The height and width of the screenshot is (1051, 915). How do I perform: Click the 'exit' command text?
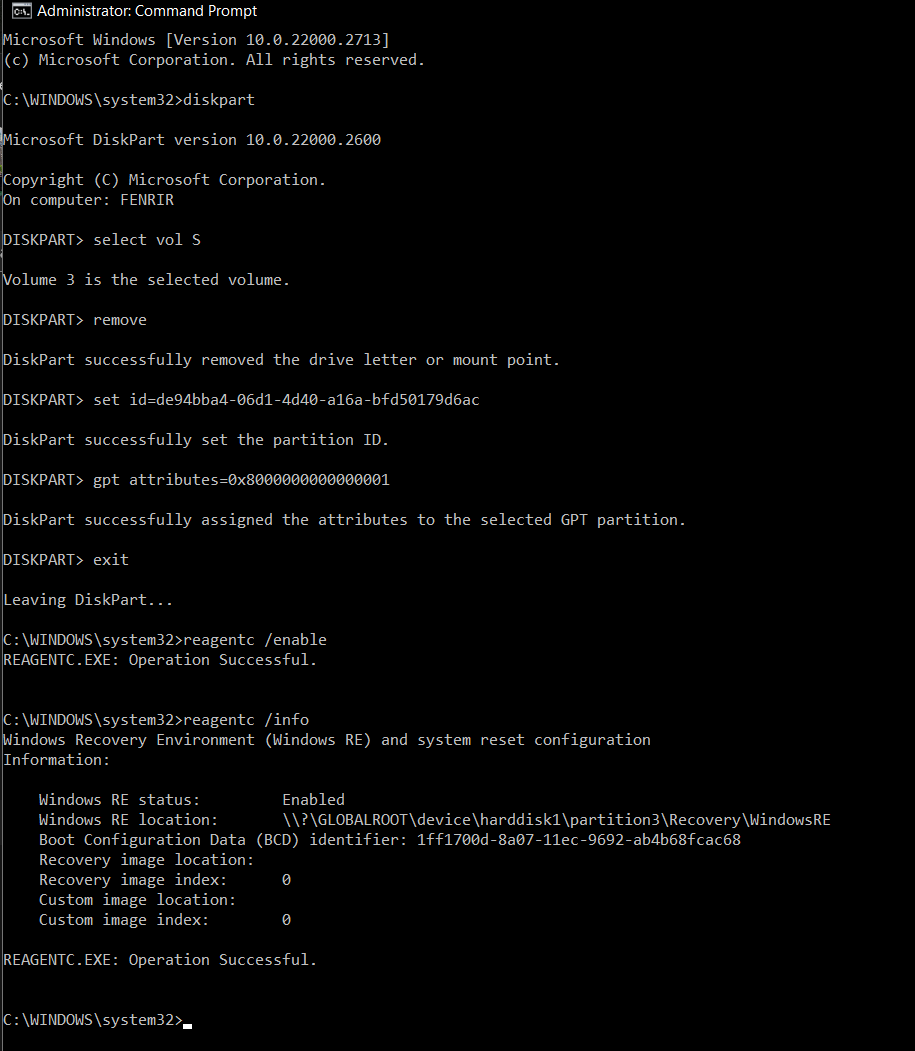111,560
